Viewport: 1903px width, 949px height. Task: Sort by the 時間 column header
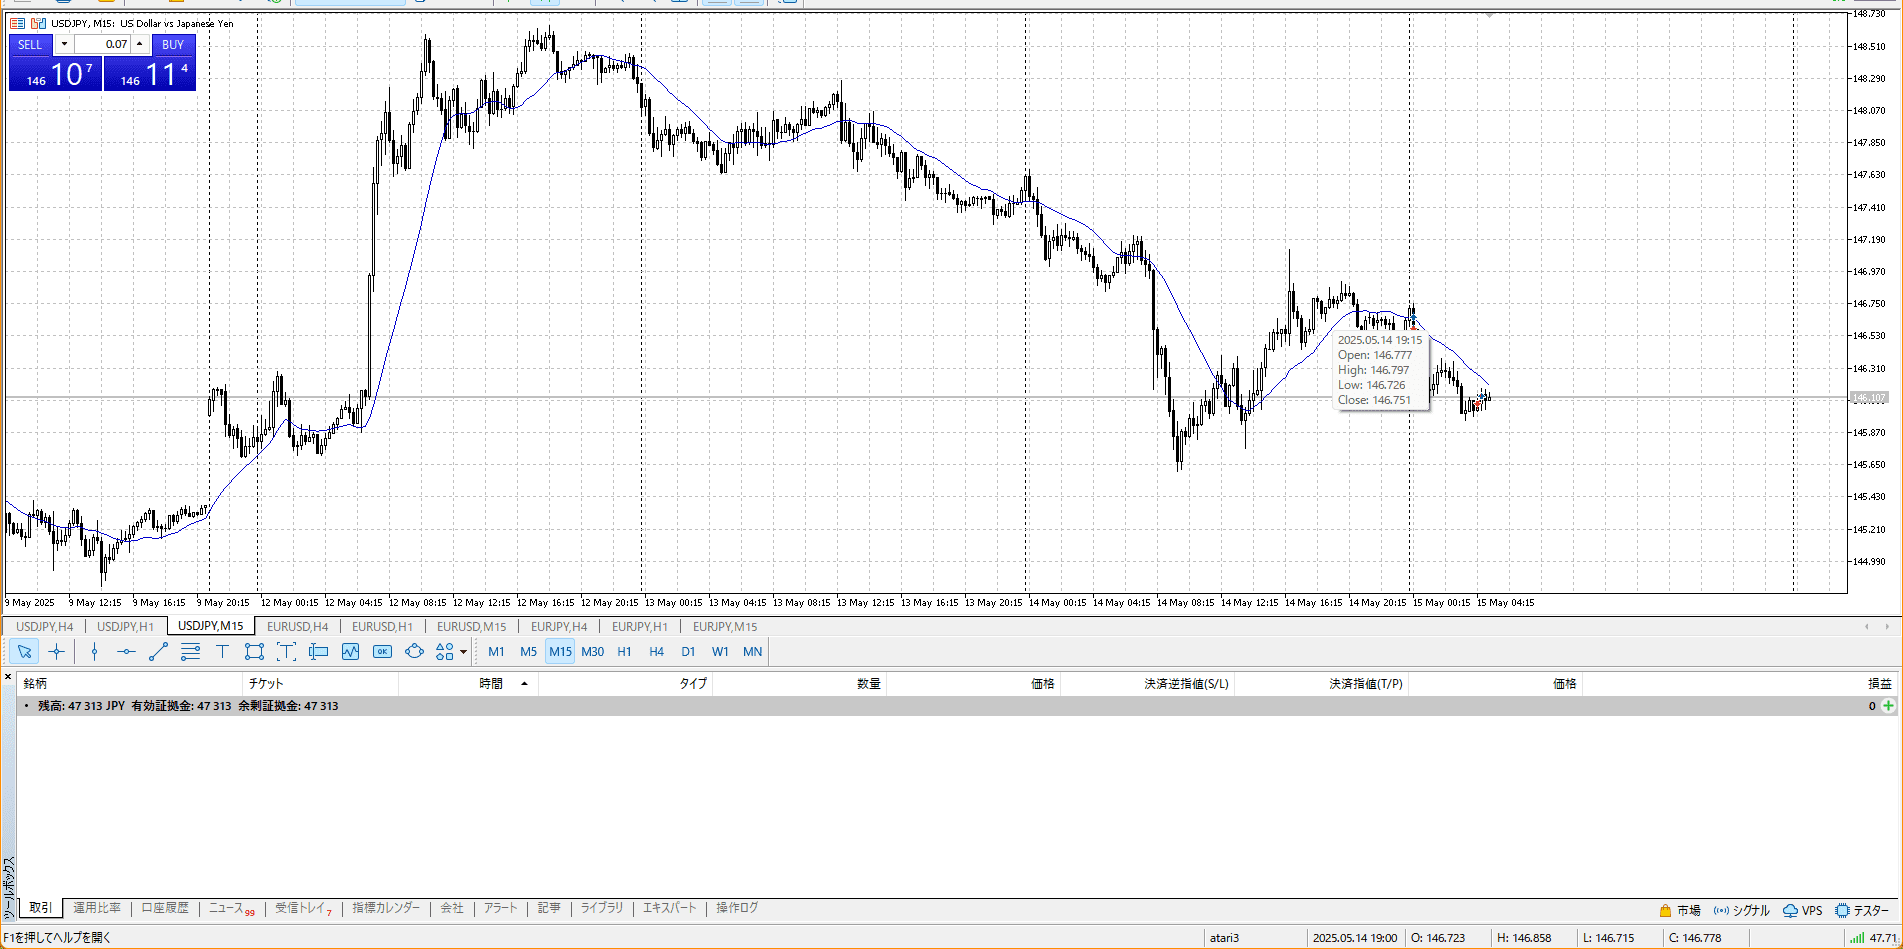point(490,684)
